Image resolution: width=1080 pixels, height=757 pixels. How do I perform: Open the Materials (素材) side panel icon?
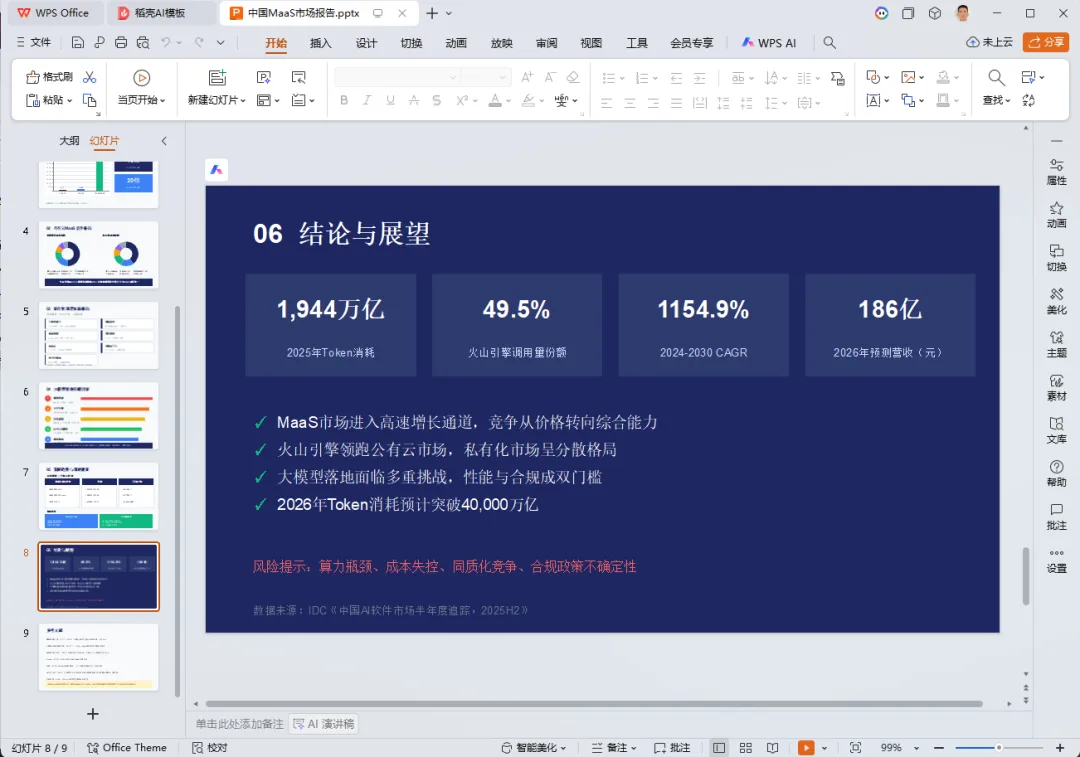1057,387
